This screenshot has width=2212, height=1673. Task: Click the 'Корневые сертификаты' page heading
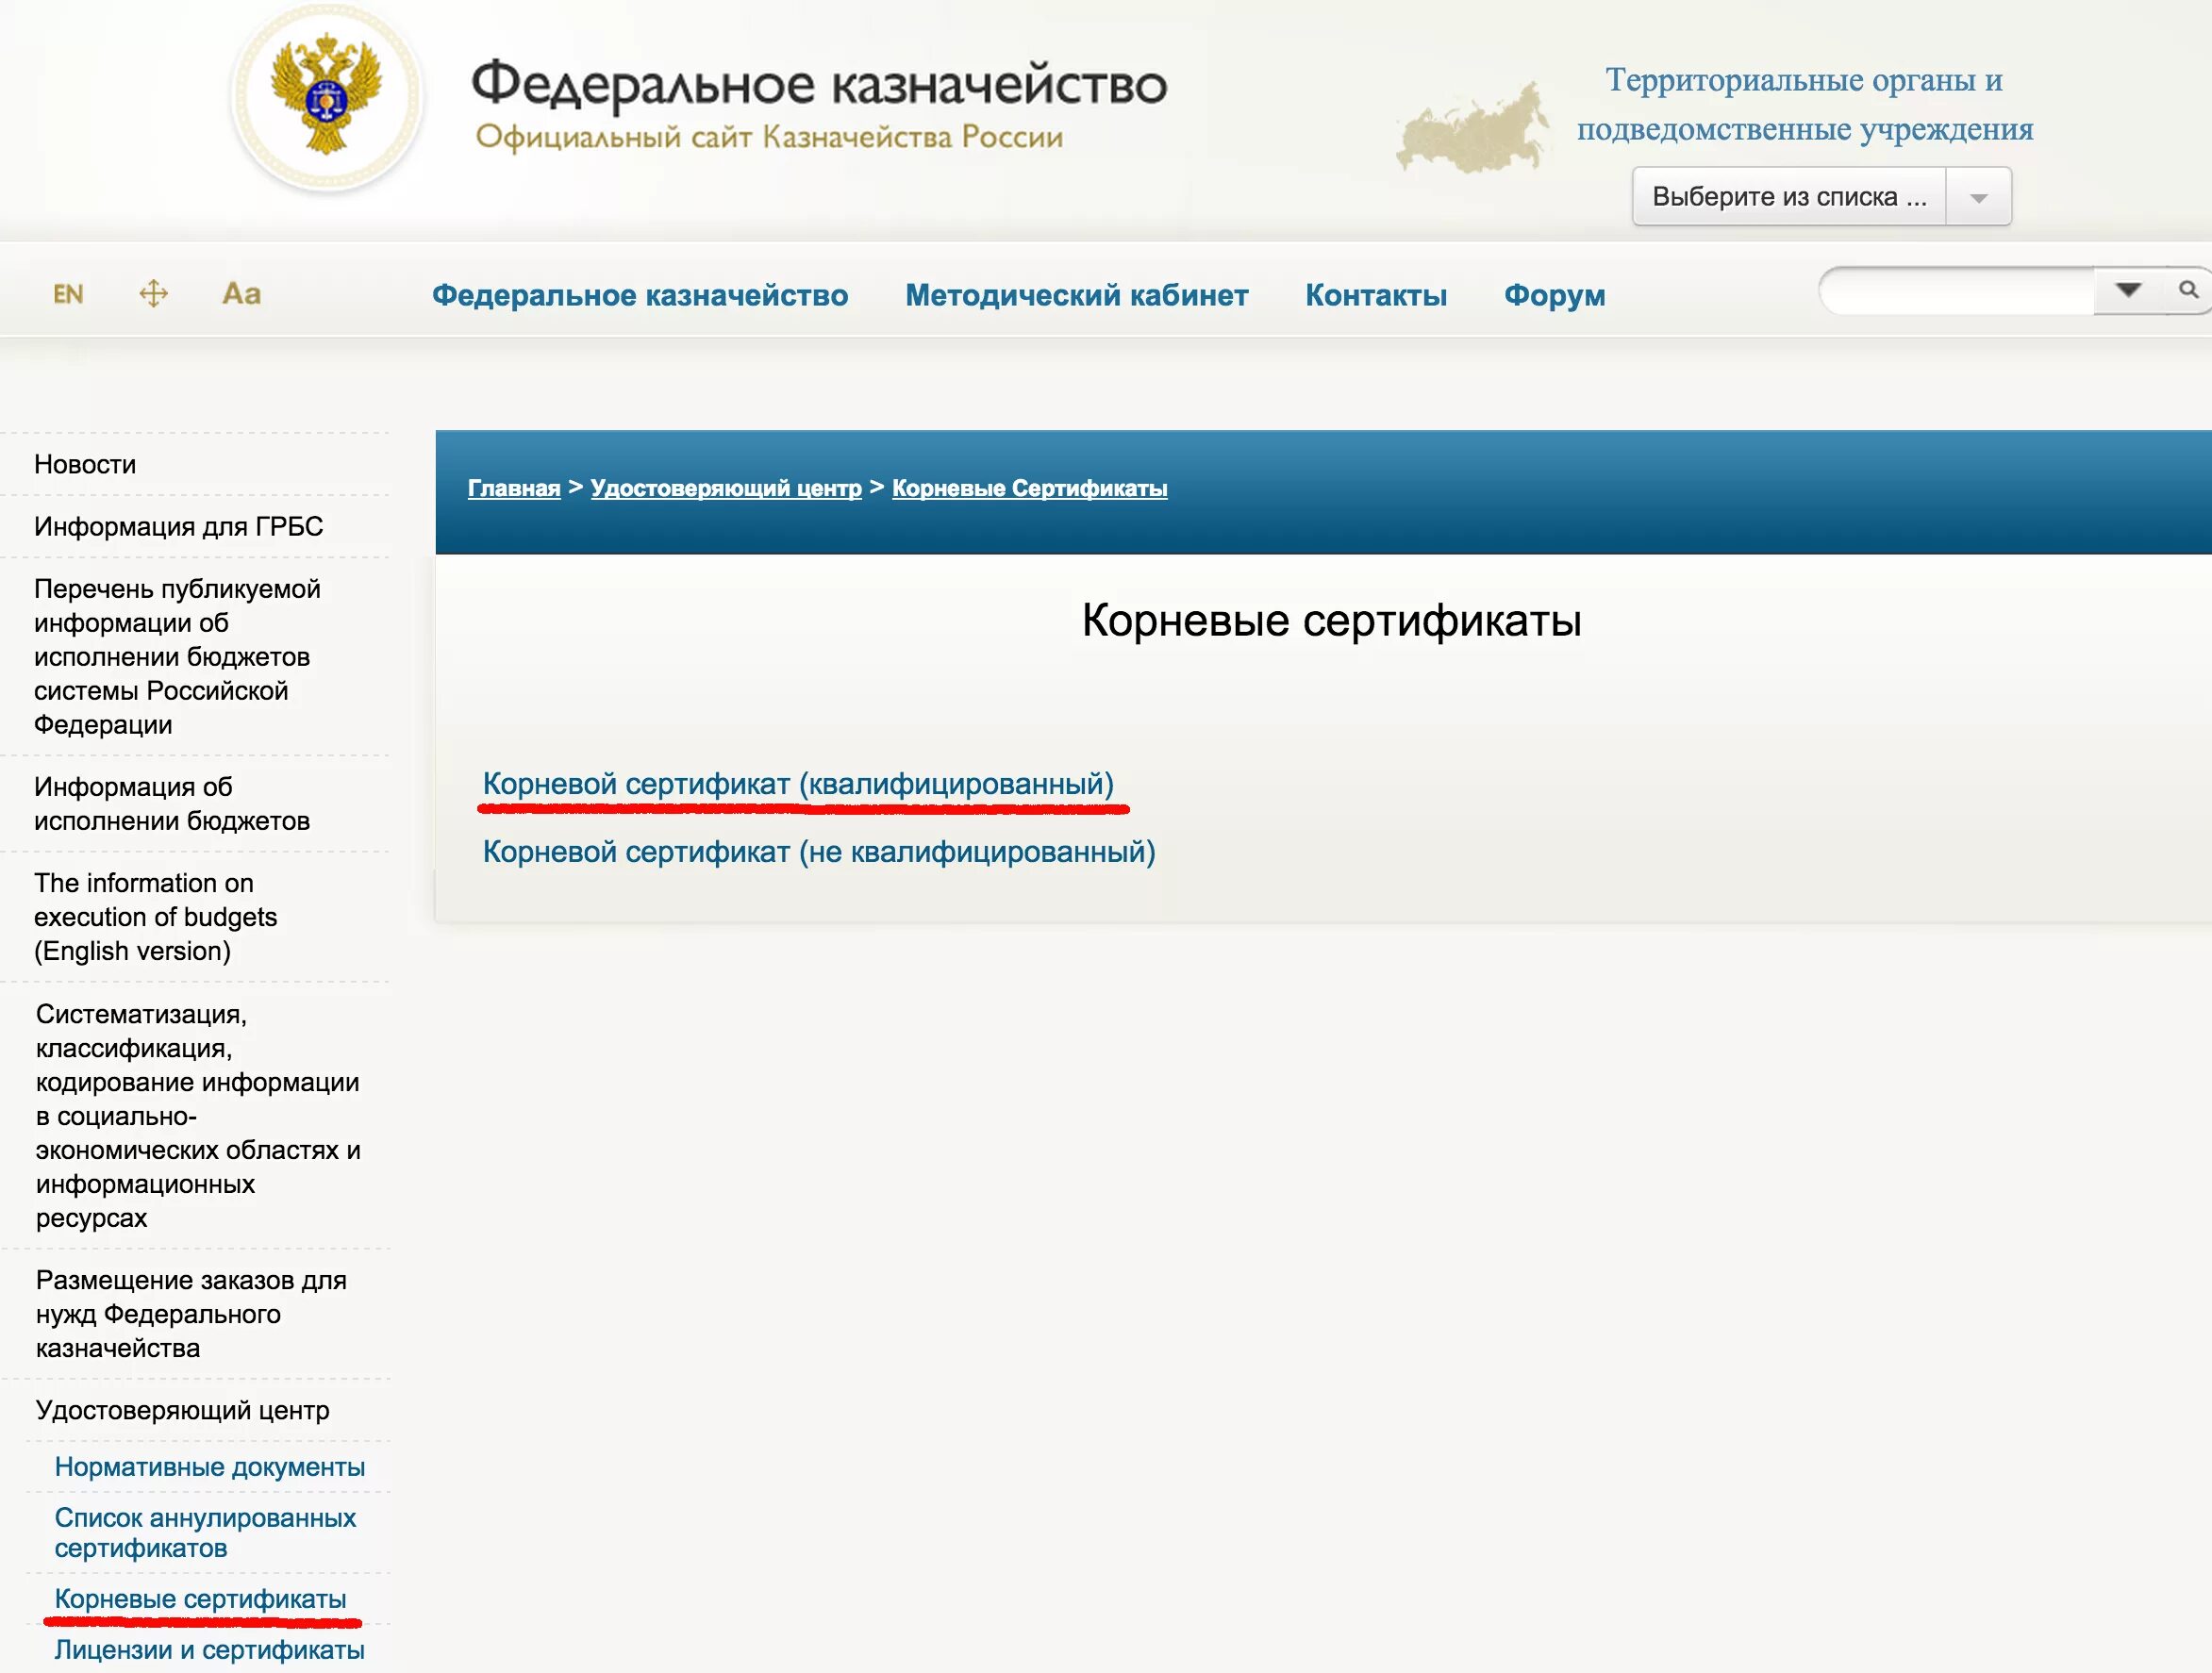(1332, 620)
